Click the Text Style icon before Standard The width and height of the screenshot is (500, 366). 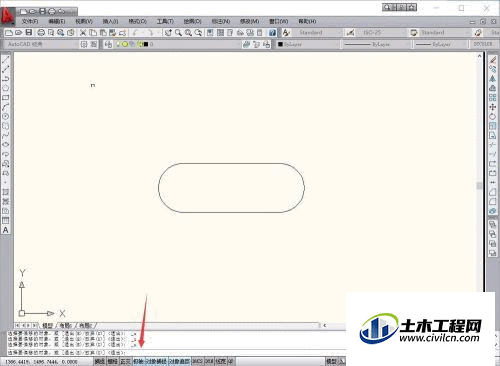pyautogui.click(x=286, y=32)
